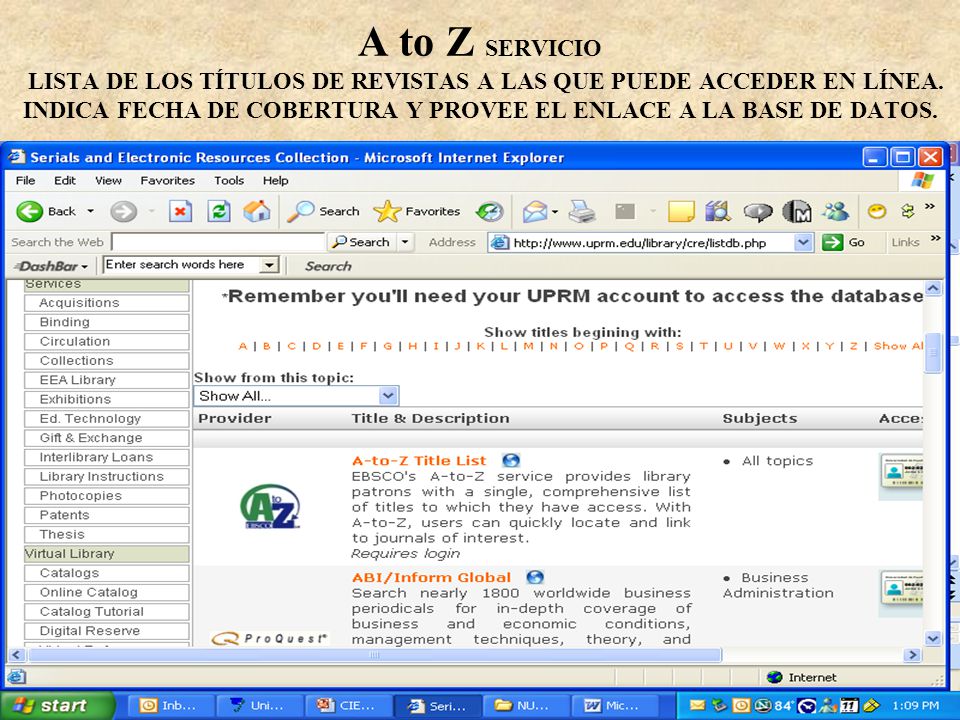This screenshot has width=960, height=720.
Task: Click the Address bar URL field
Action: click(x=652, y=242)
